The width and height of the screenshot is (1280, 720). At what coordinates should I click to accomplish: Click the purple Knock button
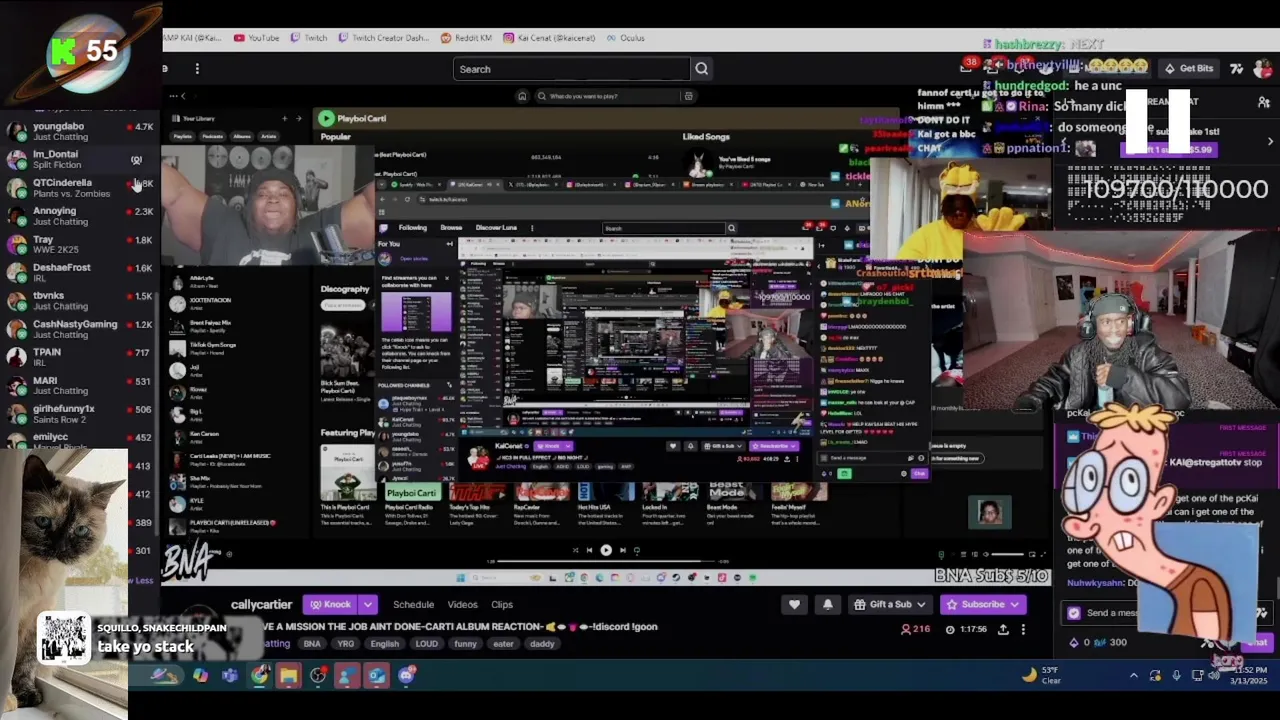331,604
